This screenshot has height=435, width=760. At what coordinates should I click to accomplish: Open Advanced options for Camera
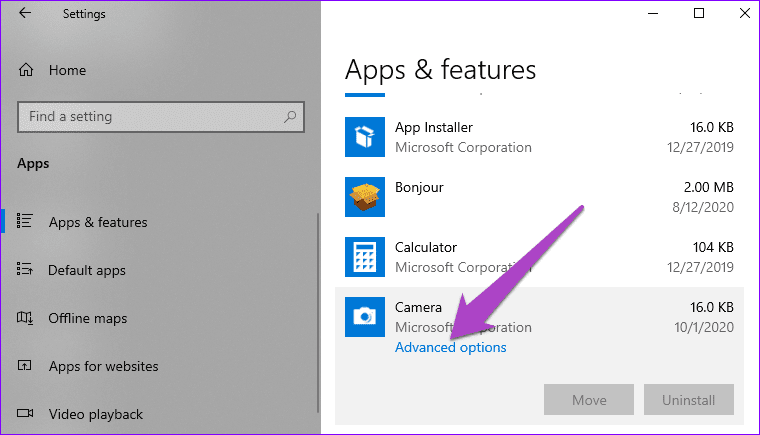(450, 347)
